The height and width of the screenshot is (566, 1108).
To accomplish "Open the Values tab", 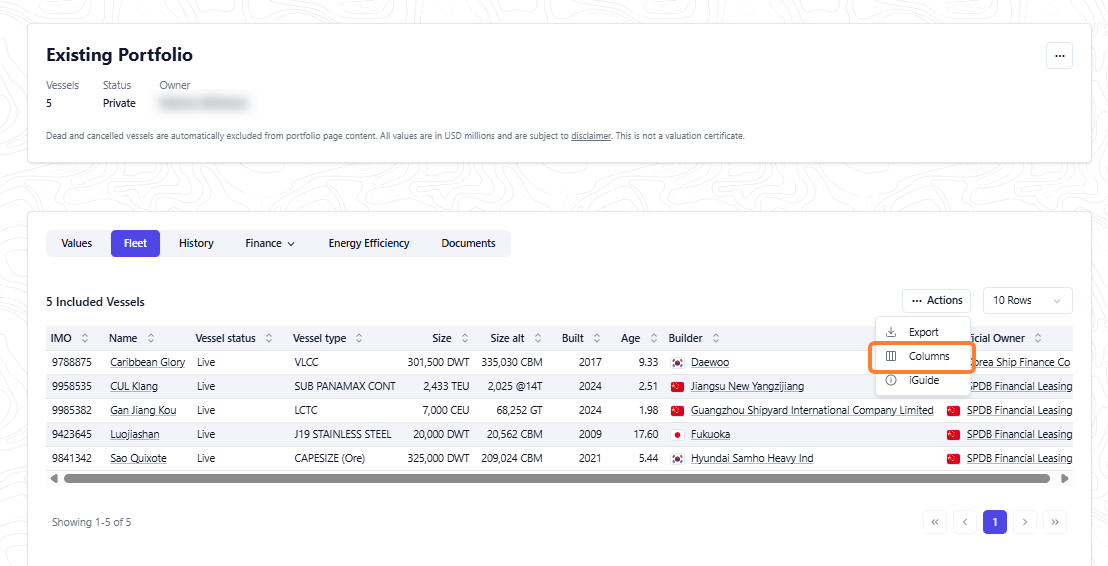I will pyautogui.click(x=76, y=243).
